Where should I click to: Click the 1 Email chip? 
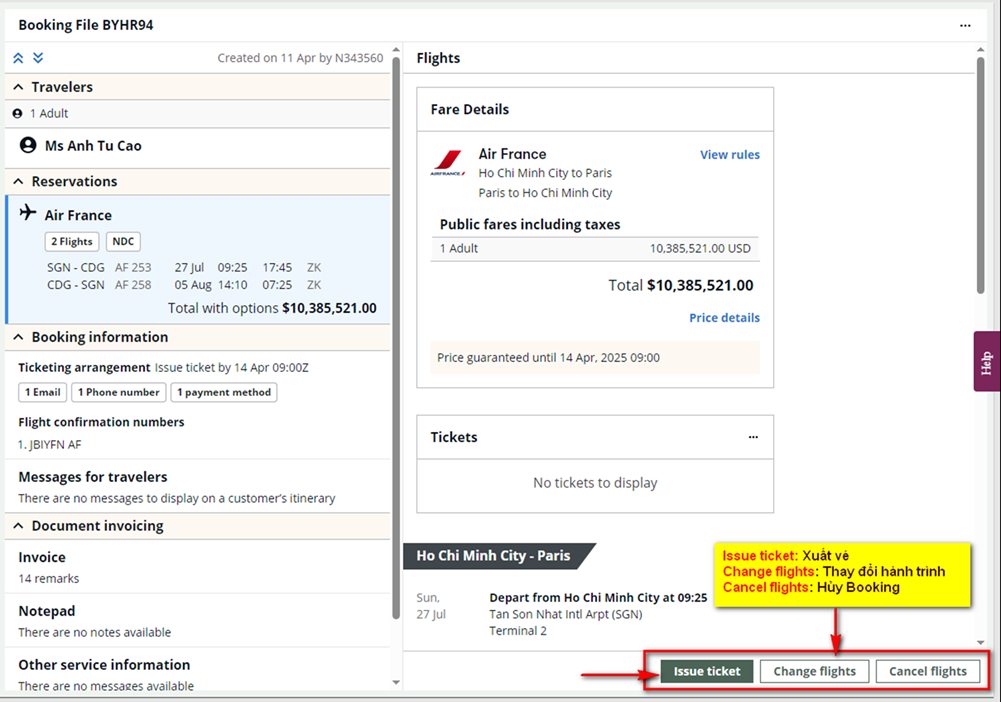coord(43,392)
